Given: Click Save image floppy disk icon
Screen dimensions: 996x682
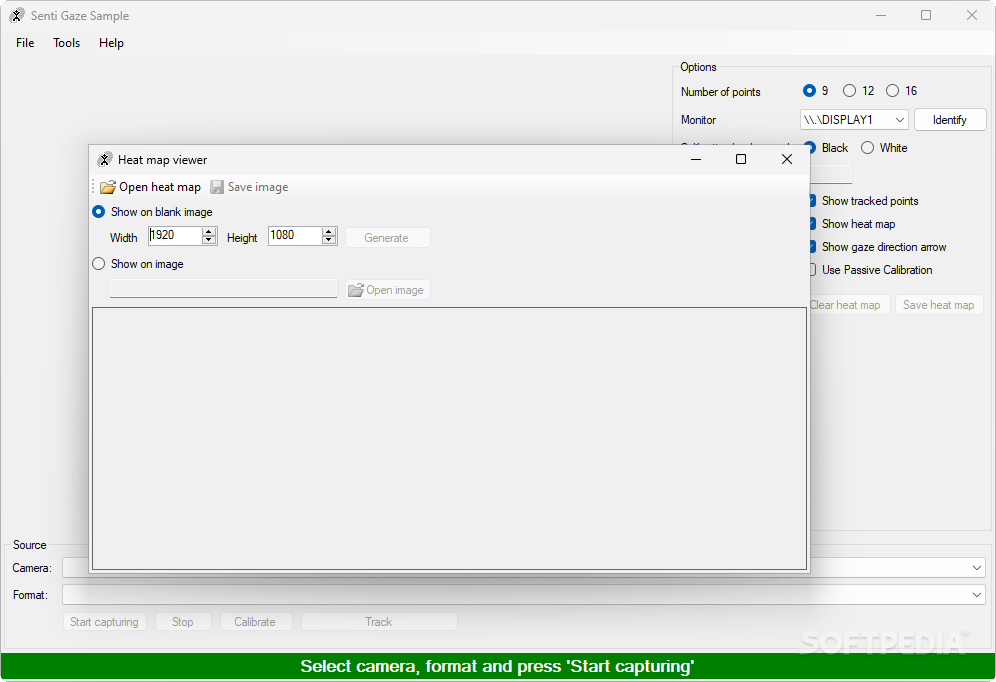Looking at the screenshot, I should [217, 187].
